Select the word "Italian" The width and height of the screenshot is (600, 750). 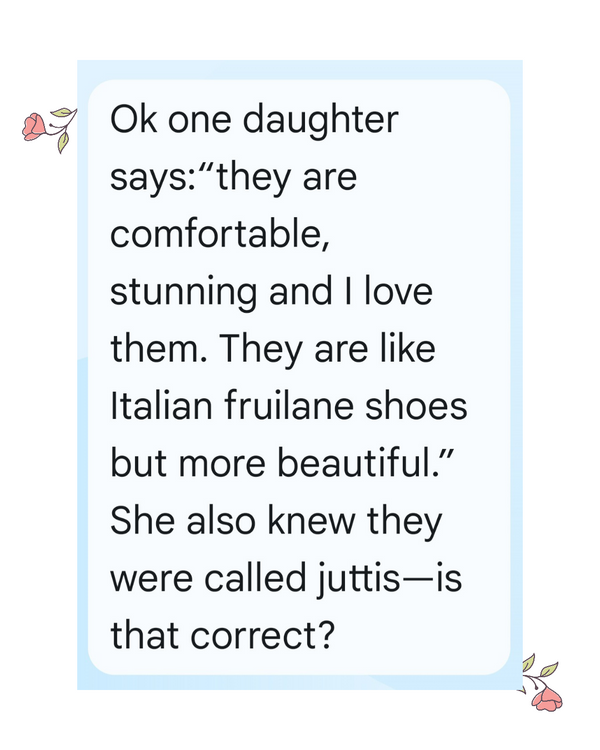click(161, 406)
